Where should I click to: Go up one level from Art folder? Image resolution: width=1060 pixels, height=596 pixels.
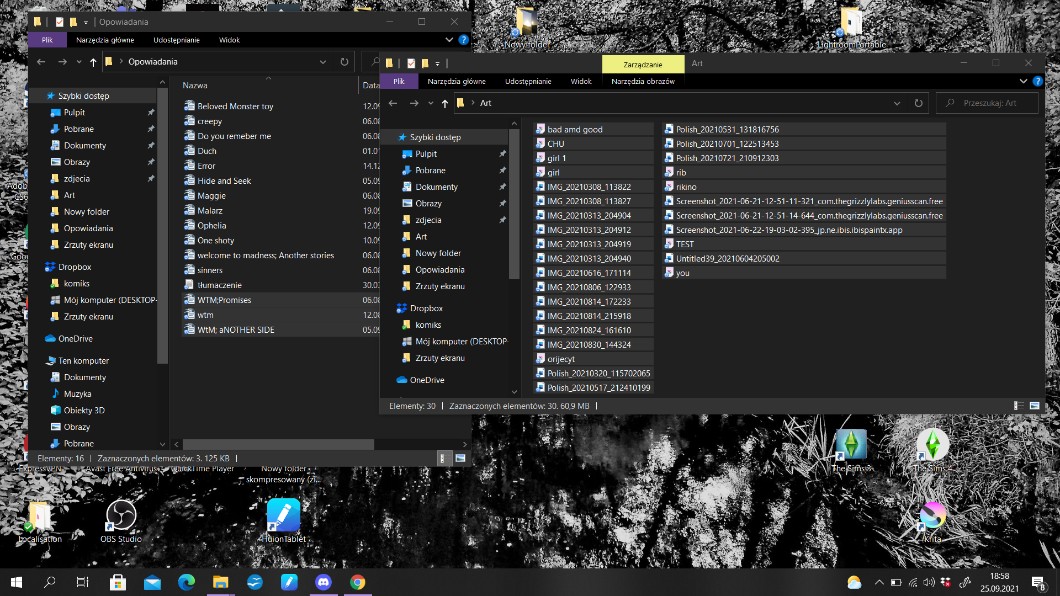[x=445, y=103]
